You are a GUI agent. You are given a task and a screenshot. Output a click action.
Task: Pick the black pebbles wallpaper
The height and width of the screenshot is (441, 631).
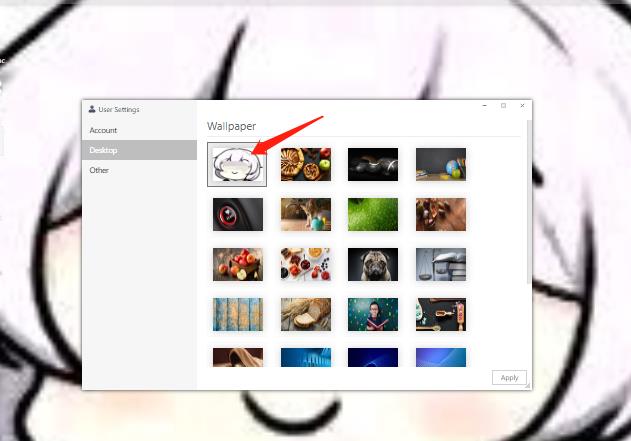click(x=373, y=164)
